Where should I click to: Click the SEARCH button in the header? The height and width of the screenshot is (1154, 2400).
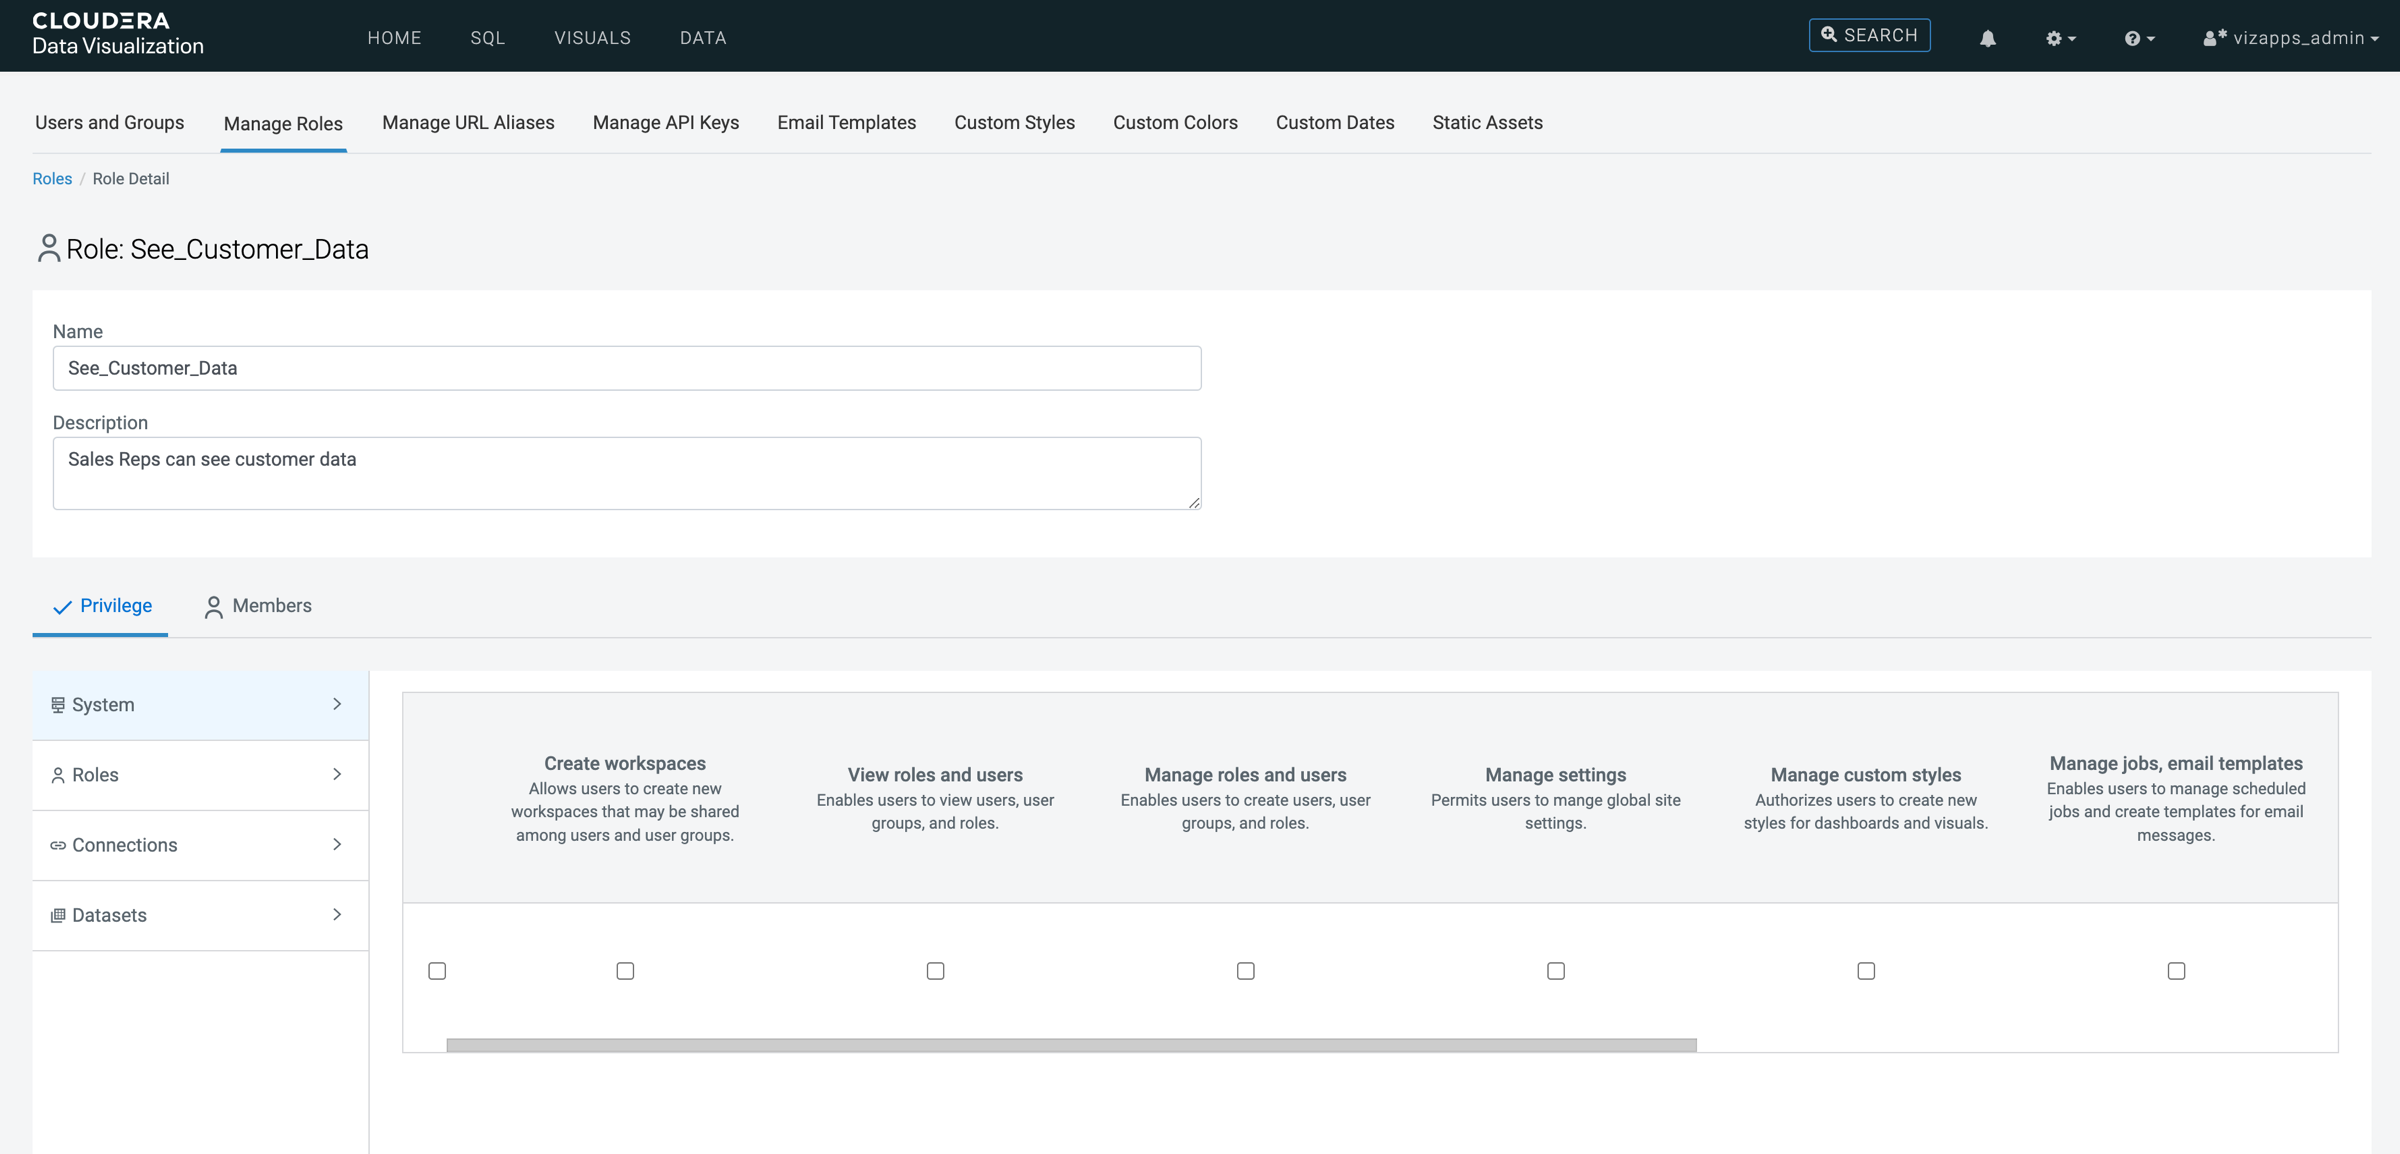pos(1868,35)
